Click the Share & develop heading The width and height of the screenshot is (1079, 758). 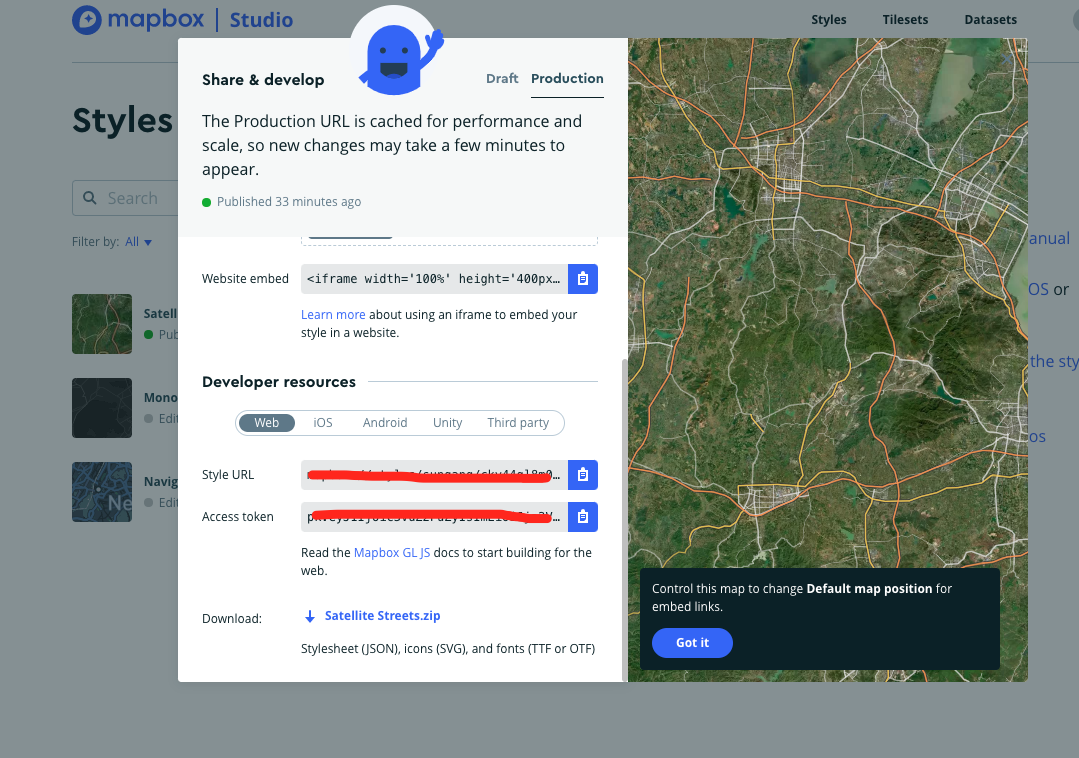click(x=263, y=80)
